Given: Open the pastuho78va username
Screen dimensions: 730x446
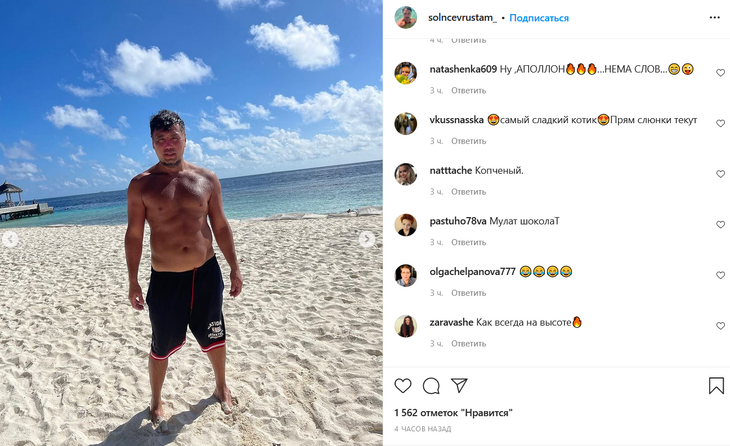Looking at the screenshot, I should 457,221.
